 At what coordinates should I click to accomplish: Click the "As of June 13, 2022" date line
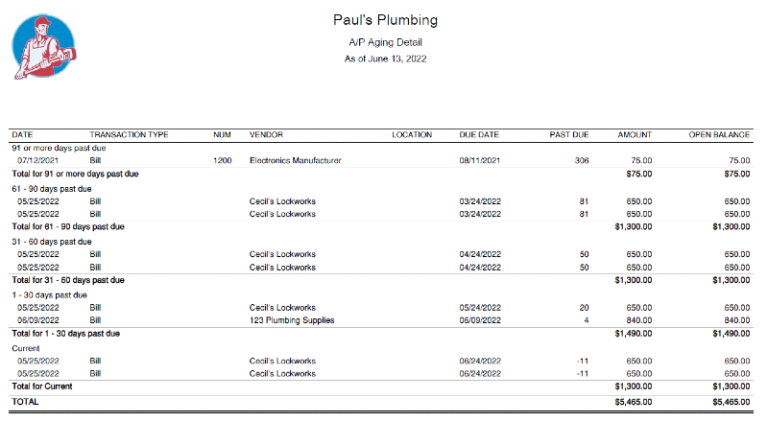[384, 59]
